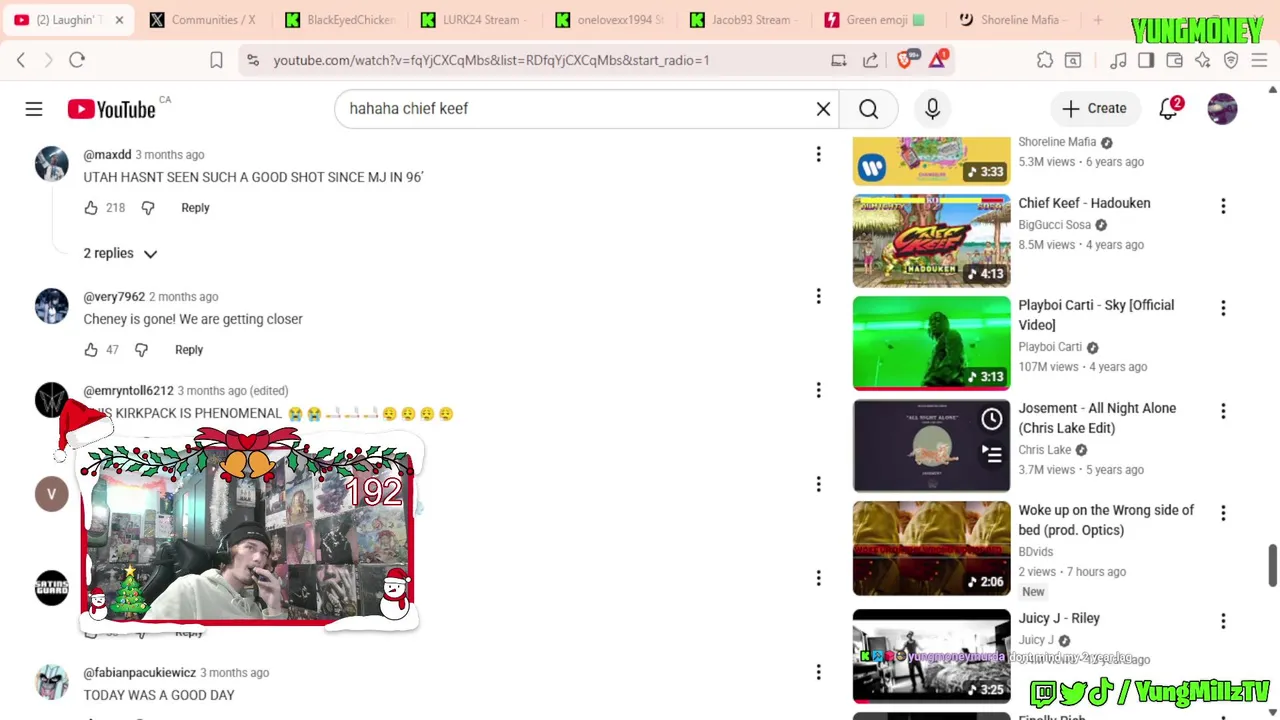Bookmark this page icon
Screen dimensions: 1280x720
[x=216, y=60]
